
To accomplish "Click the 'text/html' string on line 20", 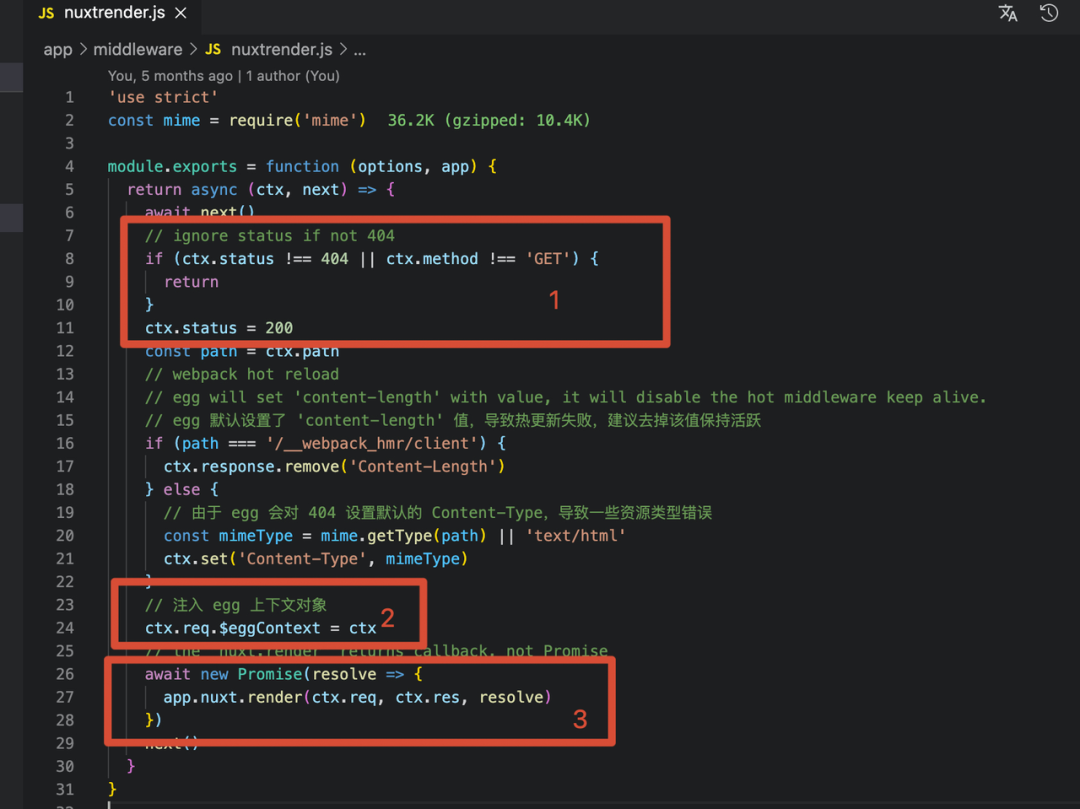I will click(x=574, y=536).
